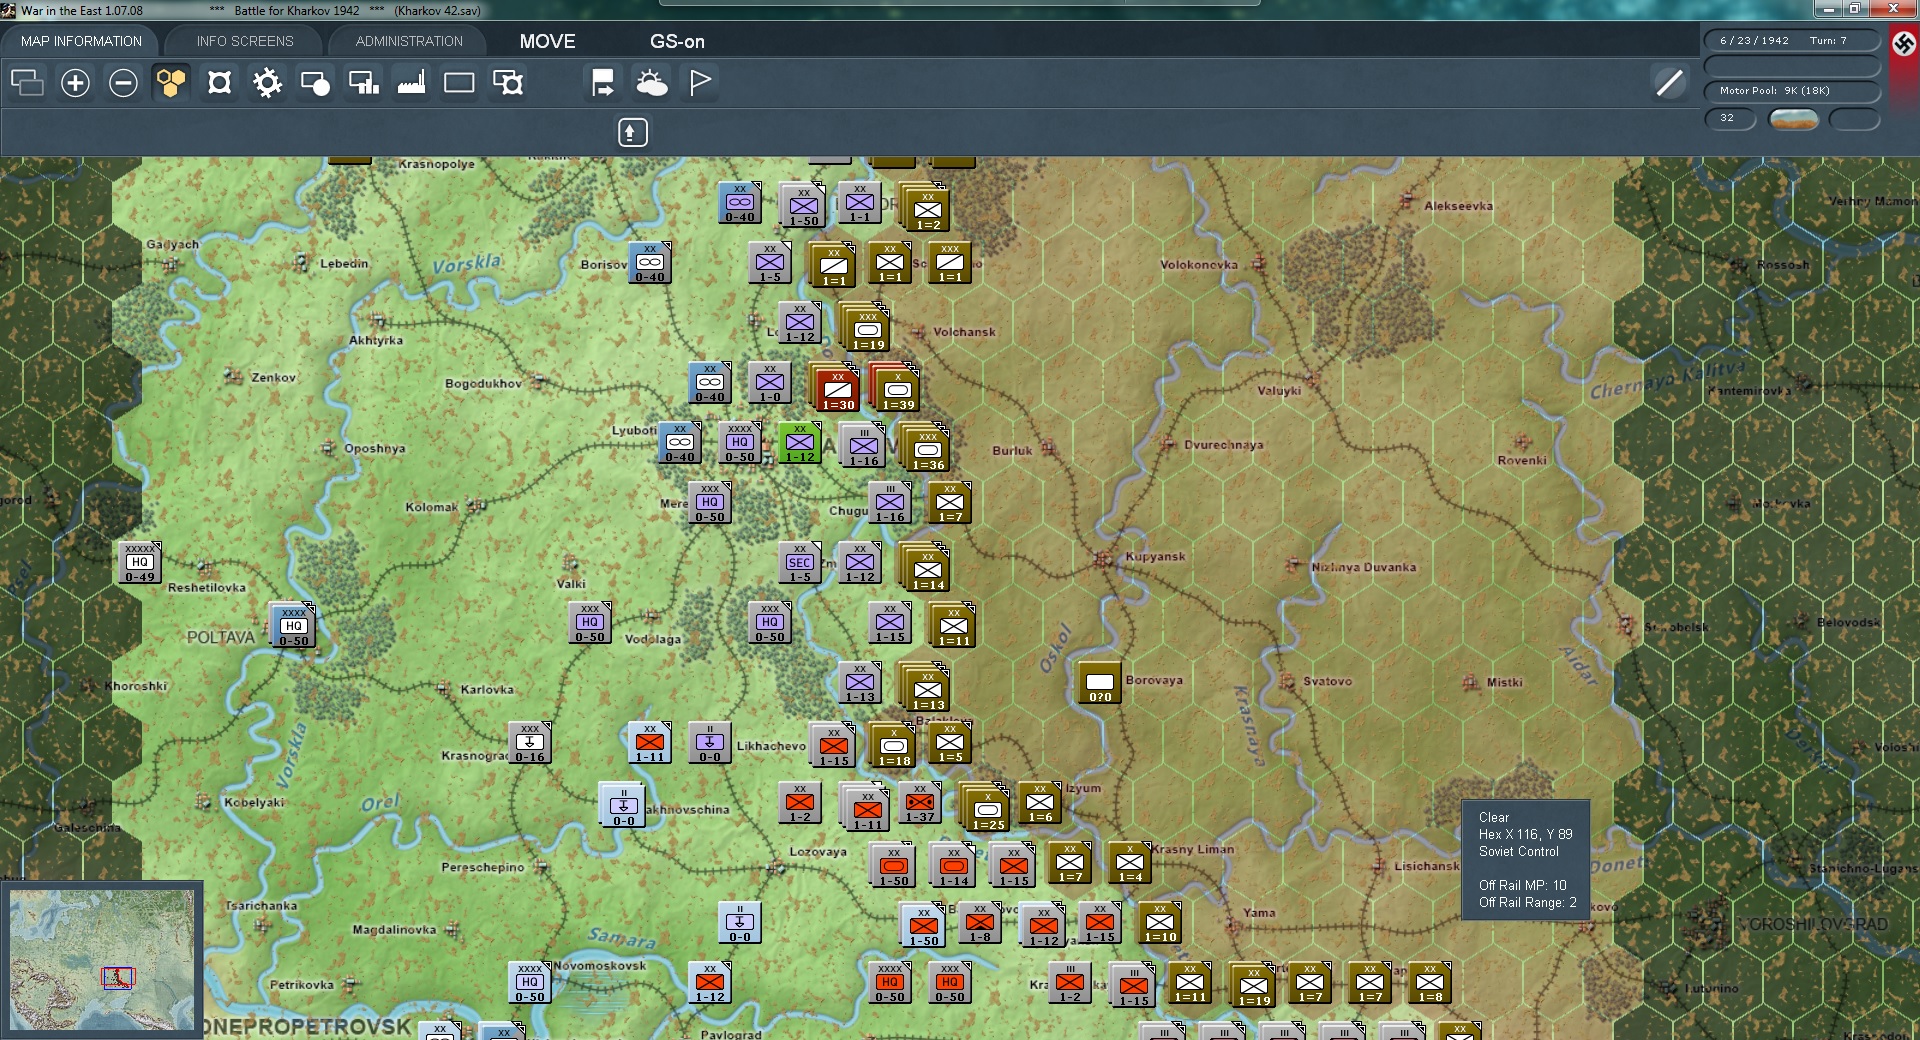
Task: Click the Svatovo town label on map
Action: click(1327, 681)
